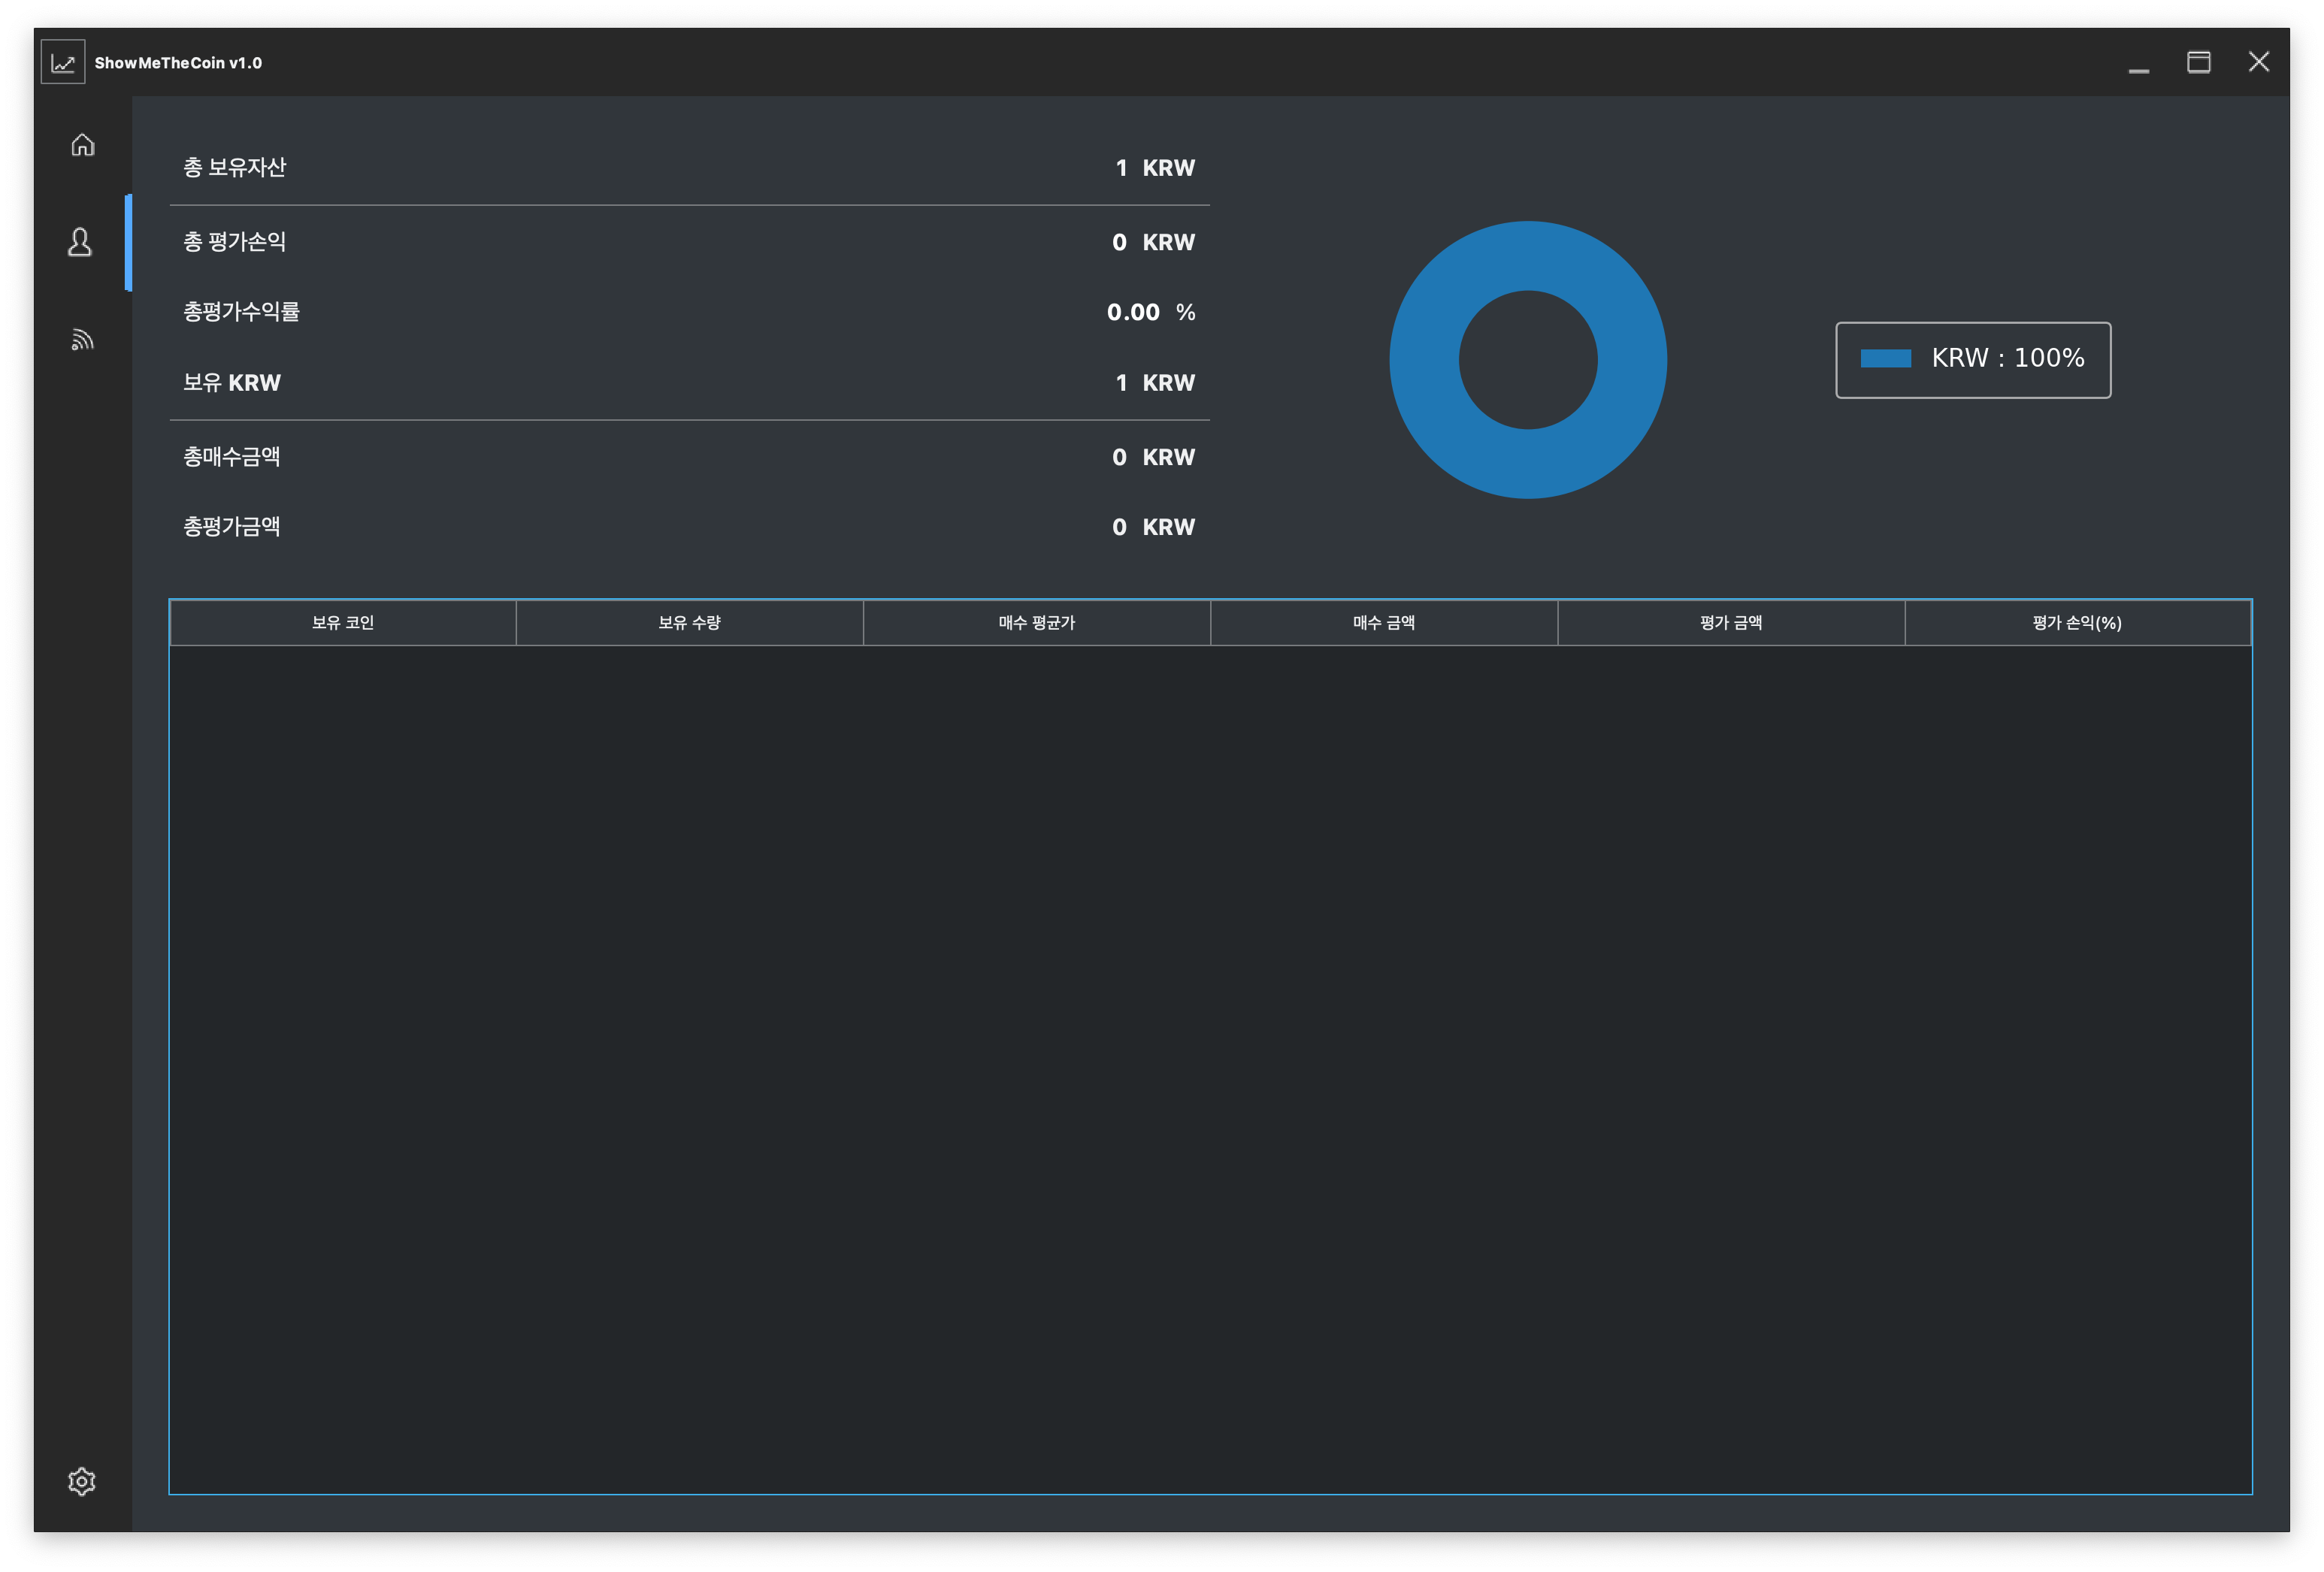Click the ShowMeTheCoin chart logo icon

click(63, 63)
